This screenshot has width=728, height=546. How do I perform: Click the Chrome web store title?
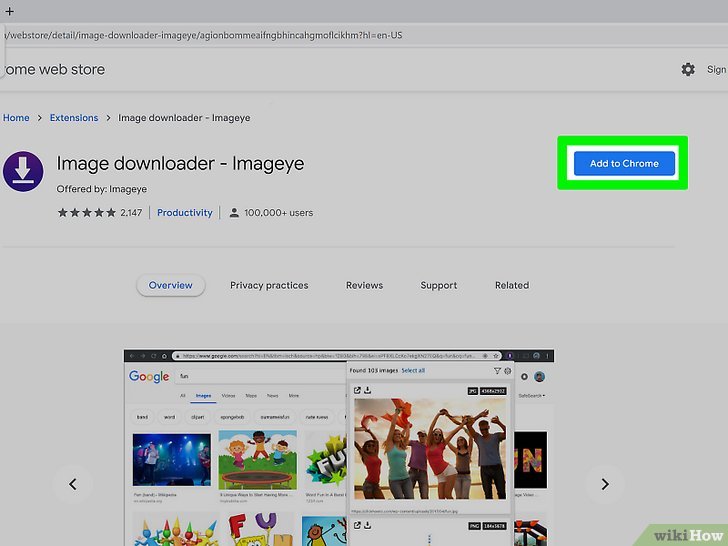pyautogui.click(x=53, y=70)
